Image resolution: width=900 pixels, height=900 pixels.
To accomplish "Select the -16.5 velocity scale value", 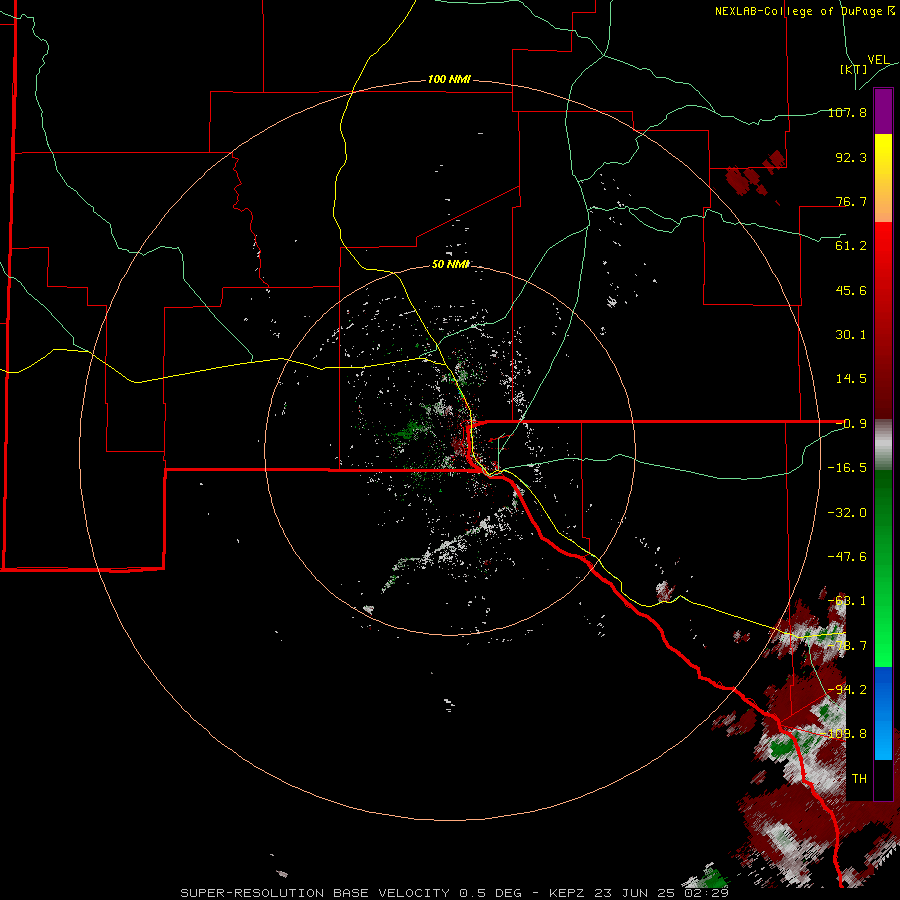I will (847, 468).
